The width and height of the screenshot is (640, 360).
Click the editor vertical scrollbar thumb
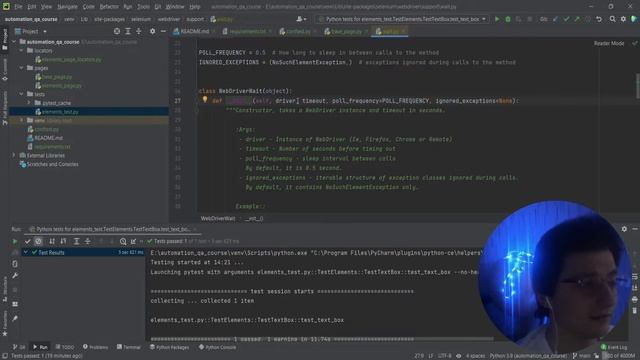[638, 86]
